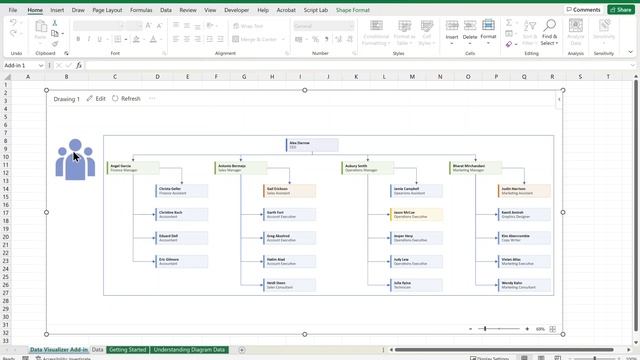Screen dimensions: 640x360
Task: Select the Understanding Diagram Data sheet tab
Action: tap(189, 350)
